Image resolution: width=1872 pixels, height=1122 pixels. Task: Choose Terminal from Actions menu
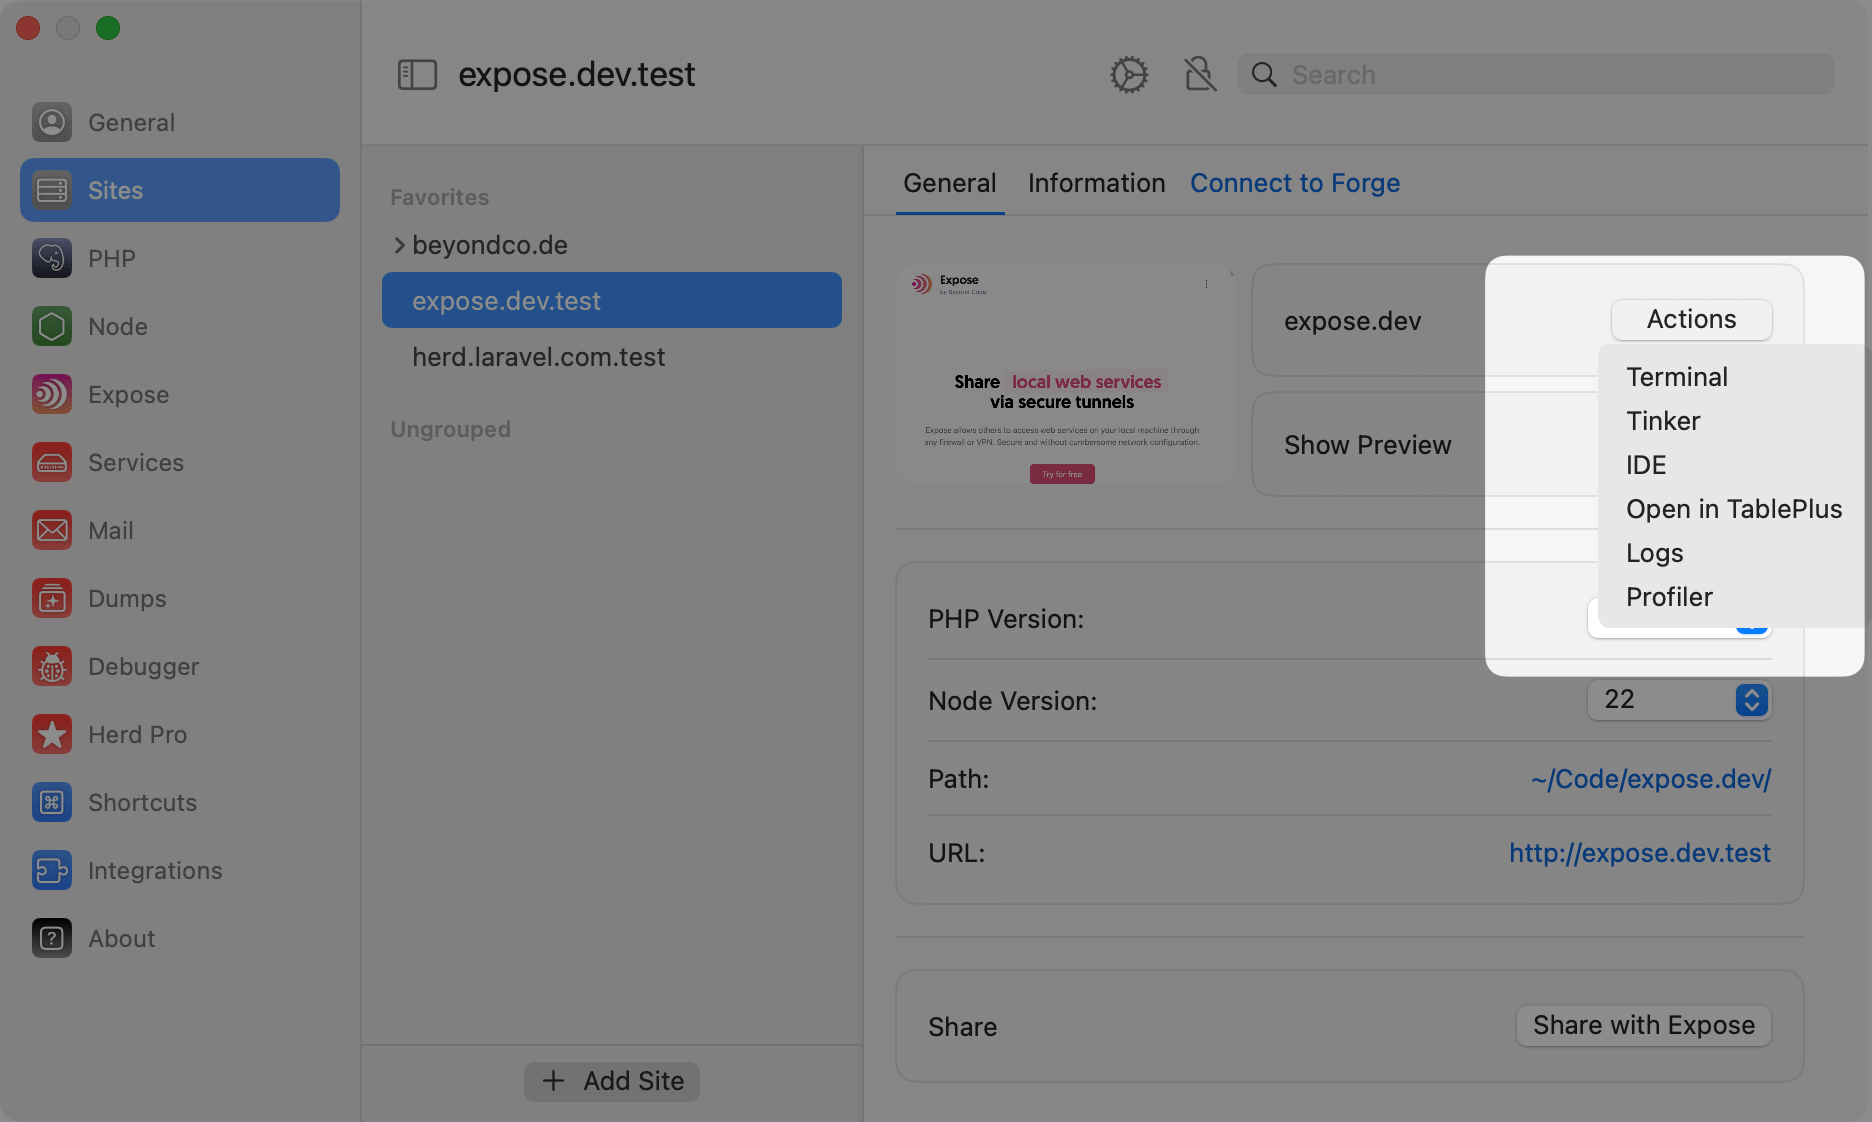[x=1677, y=377]
